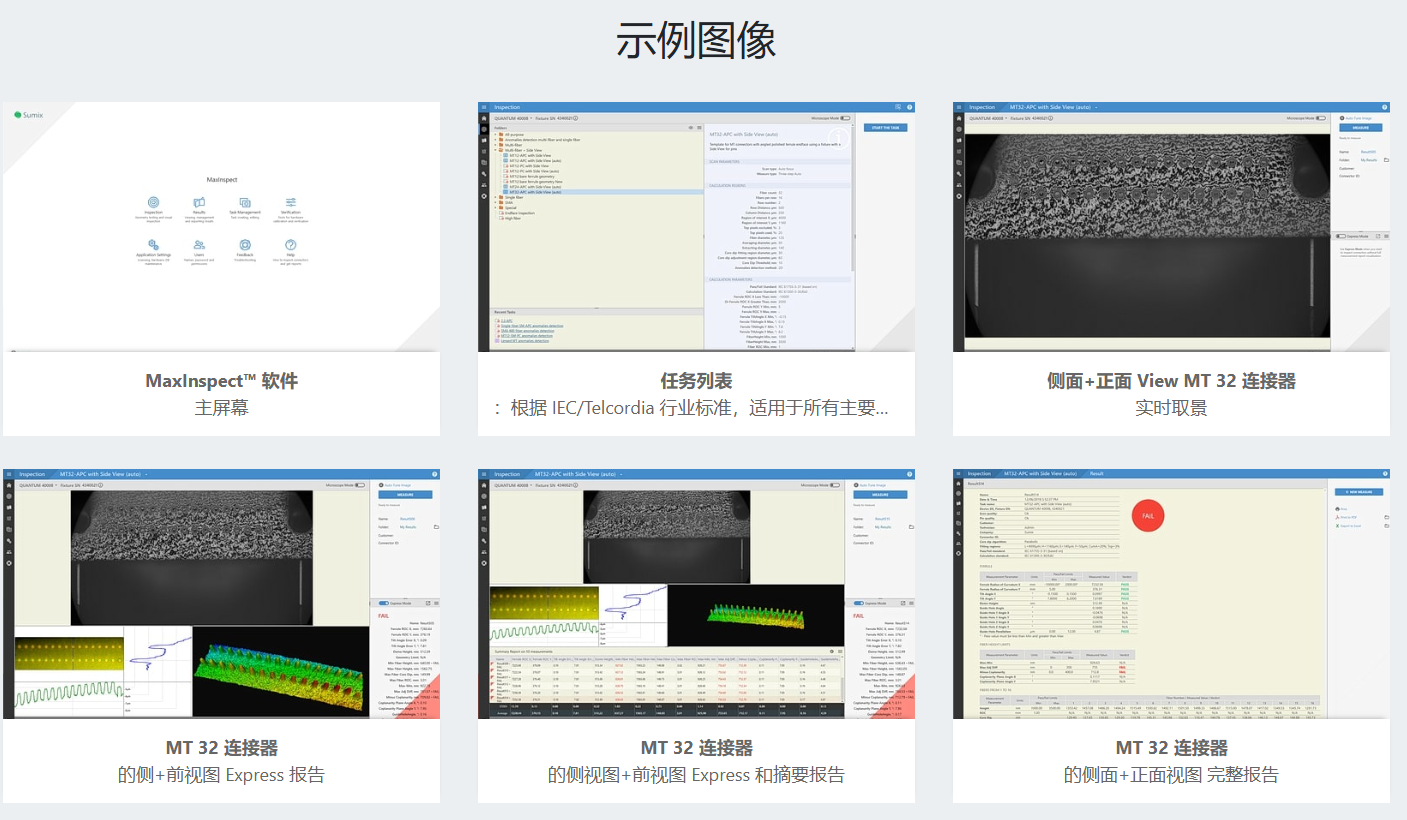Click the 的侧面+正面视图 完整报告 subtitle
Viewport: 1407px width, 820px height.
coord(1171,775)
